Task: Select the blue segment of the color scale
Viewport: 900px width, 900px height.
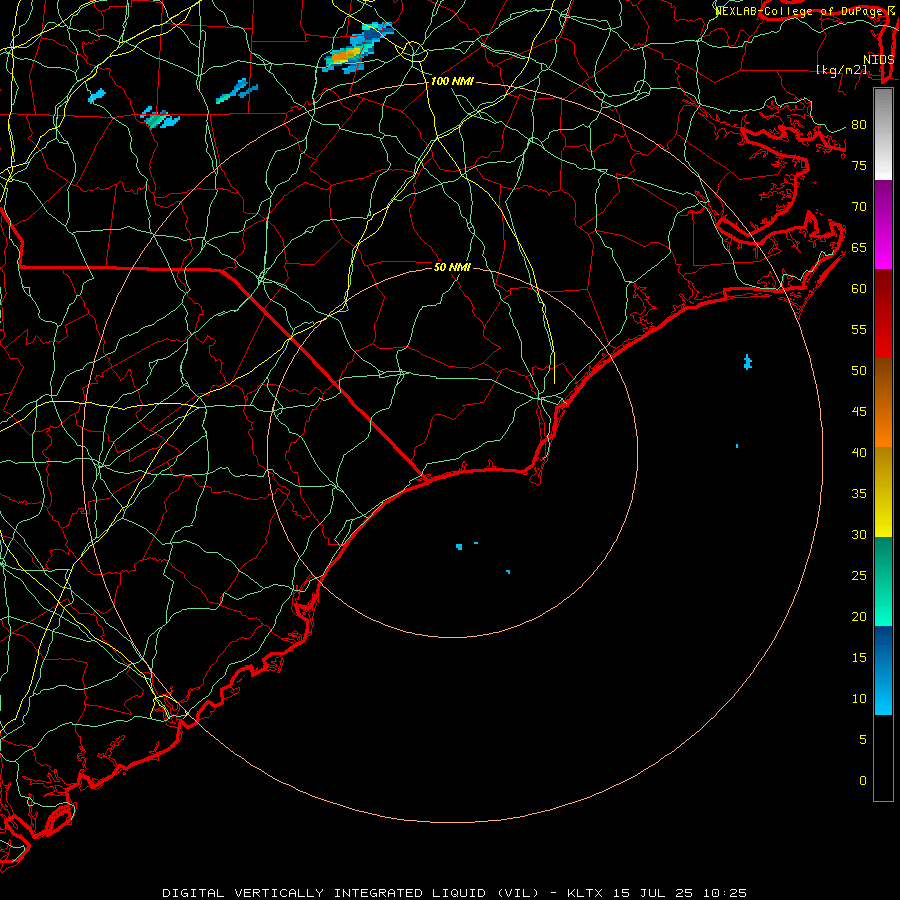Action: (883, 670)
